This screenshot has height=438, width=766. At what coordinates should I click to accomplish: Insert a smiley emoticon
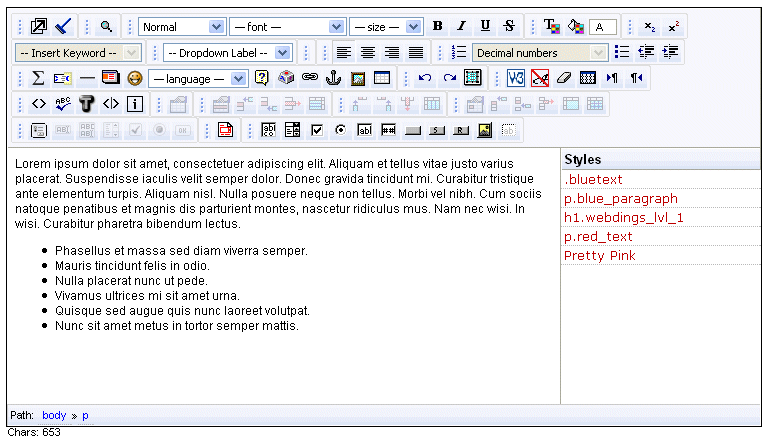(135, 78)
